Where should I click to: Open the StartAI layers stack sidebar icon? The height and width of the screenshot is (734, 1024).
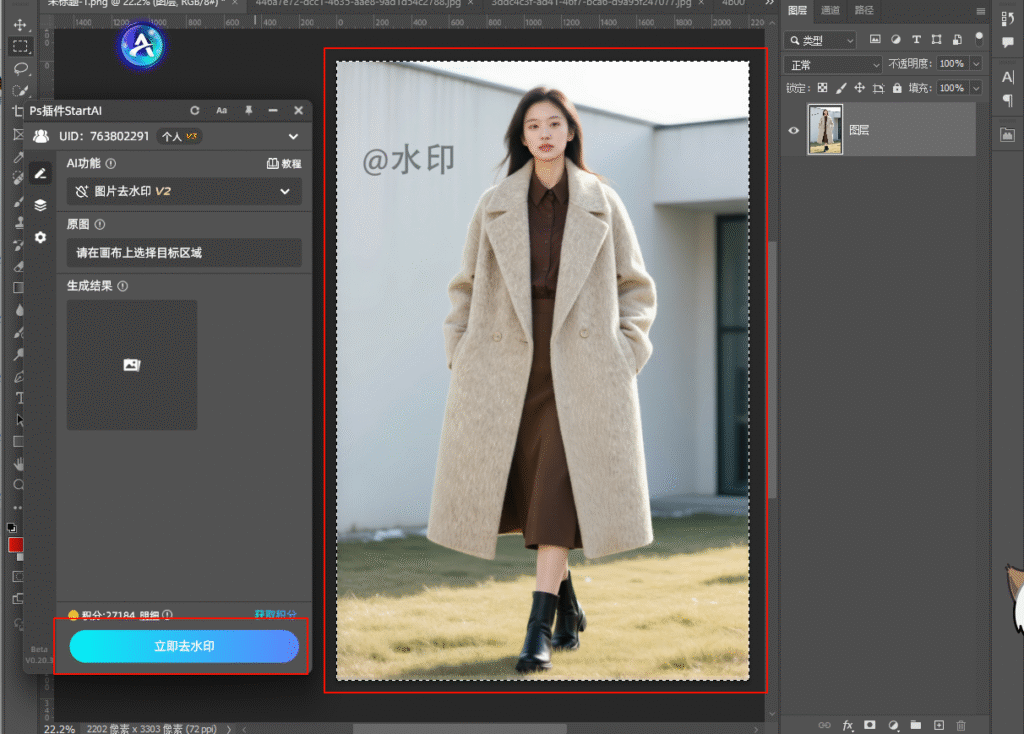[x=40, y=205]
